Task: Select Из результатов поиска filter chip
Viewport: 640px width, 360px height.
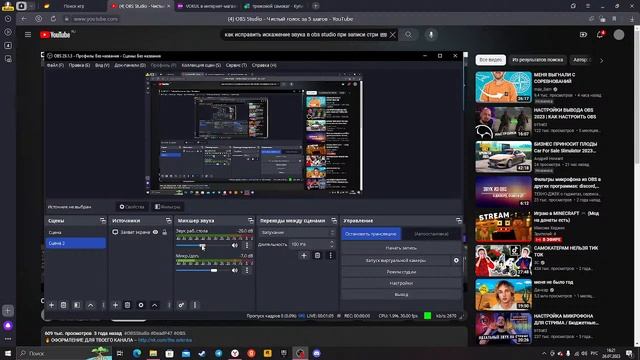Action: pos(538,60)
